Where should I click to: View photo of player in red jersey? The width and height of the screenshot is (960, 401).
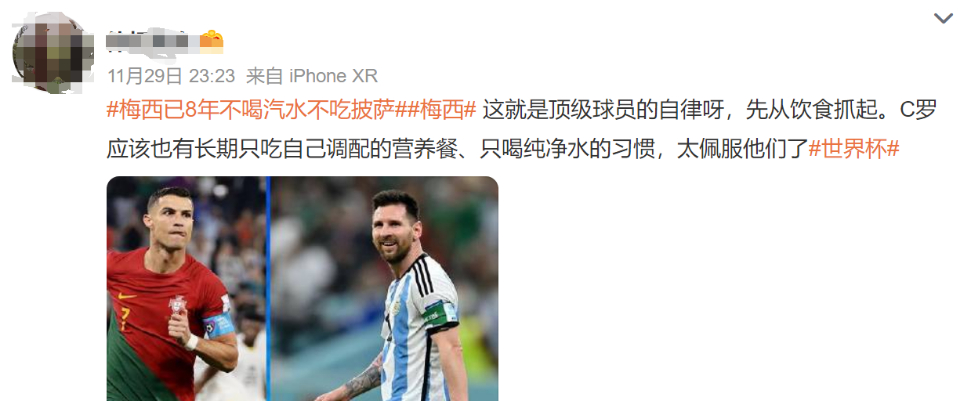click(186, 289)
